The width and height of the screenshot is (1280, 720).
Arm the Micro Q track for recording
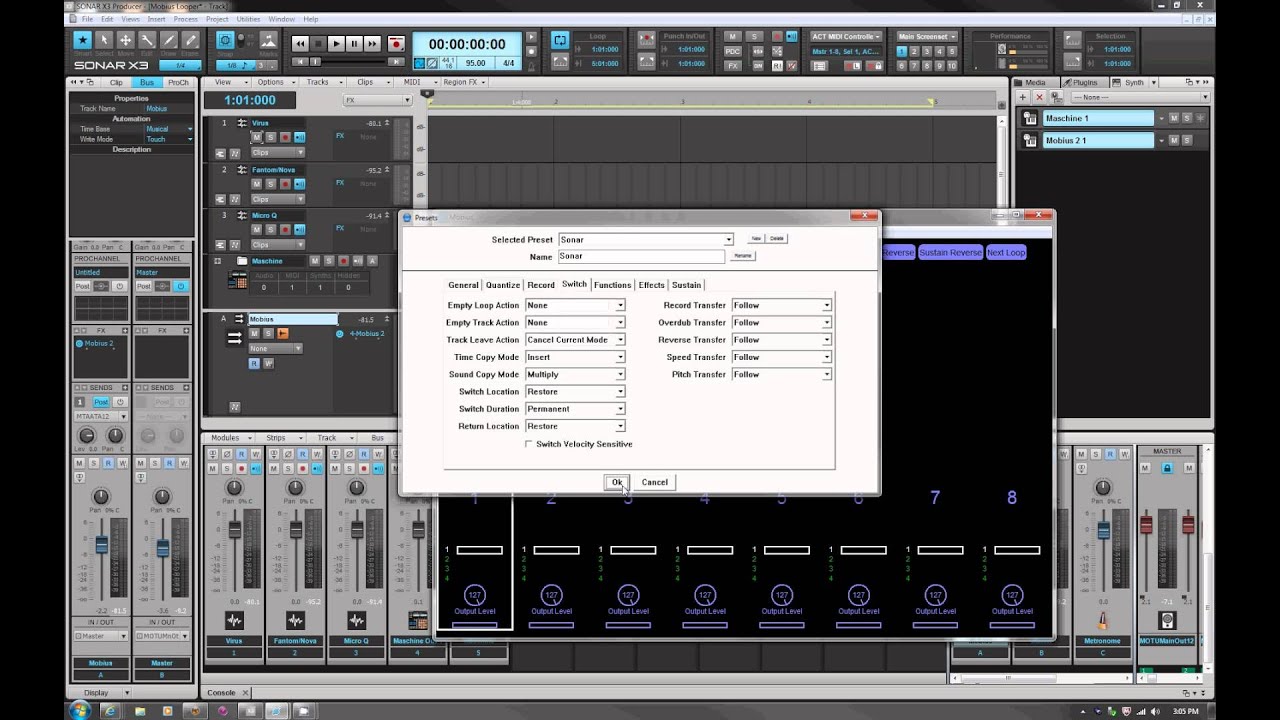point(285,229)
